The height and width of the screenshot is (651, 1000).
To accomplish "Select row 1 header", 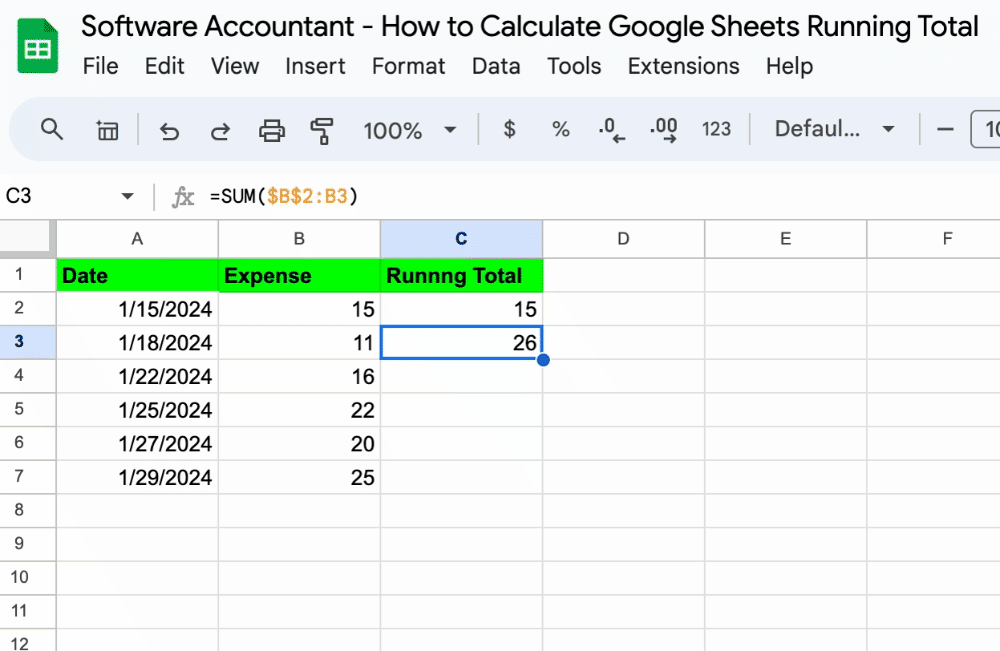I will (27, 275).
